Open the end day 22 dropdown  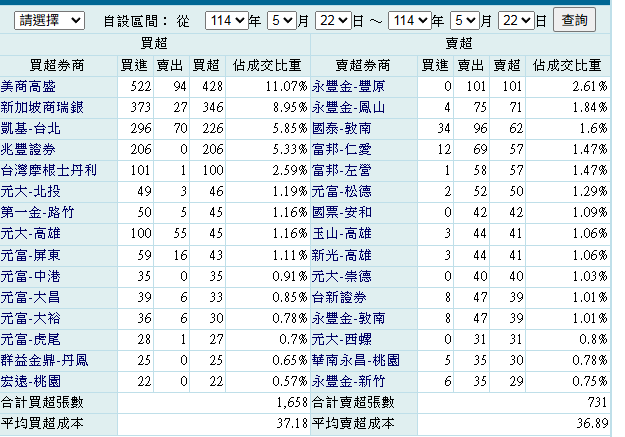click(x=517, y=20)
